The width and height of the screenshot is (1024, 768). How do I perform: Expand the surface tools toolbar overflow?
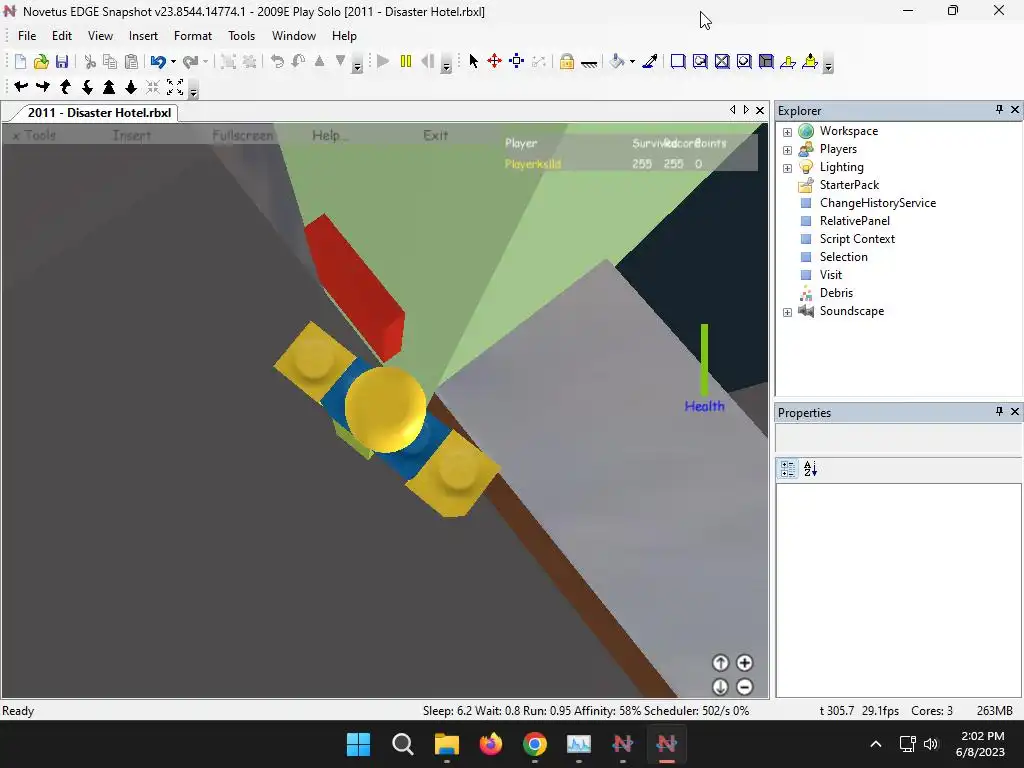[828, 65]
